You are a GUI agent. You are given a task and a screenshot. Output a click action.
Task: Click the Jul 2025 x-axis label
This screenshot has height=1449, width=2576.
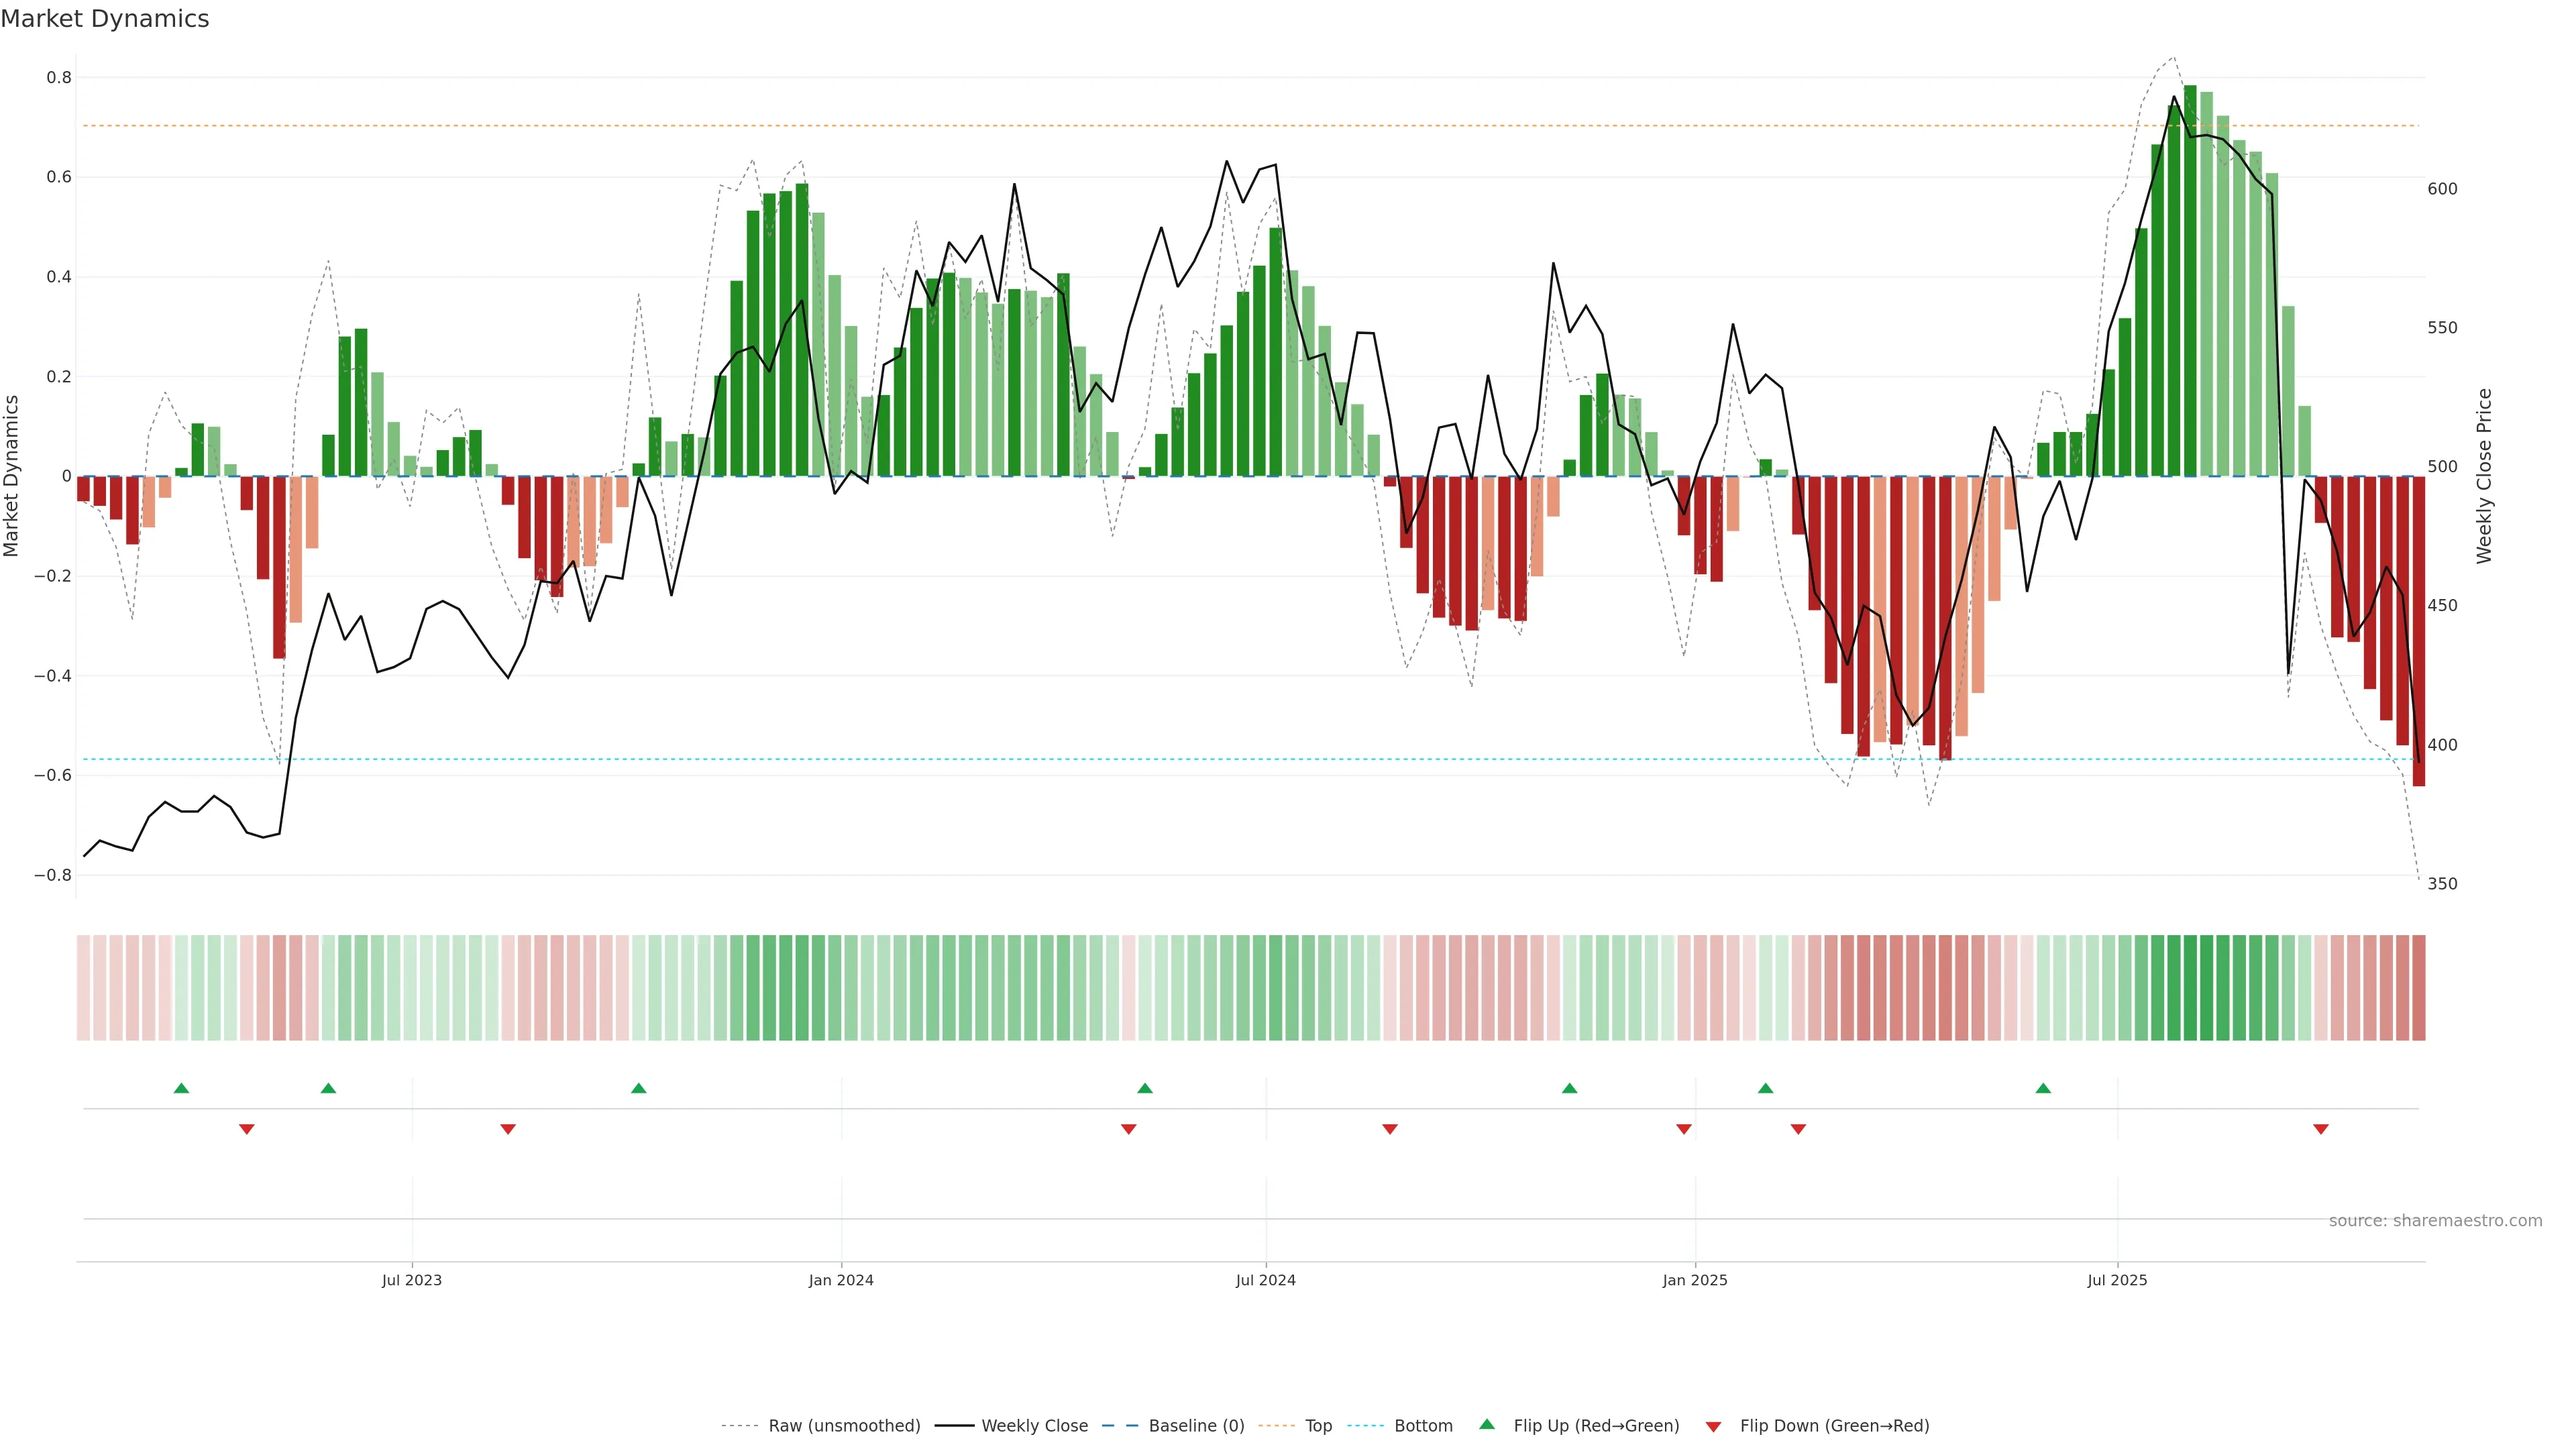(x=2117, y=1280)
